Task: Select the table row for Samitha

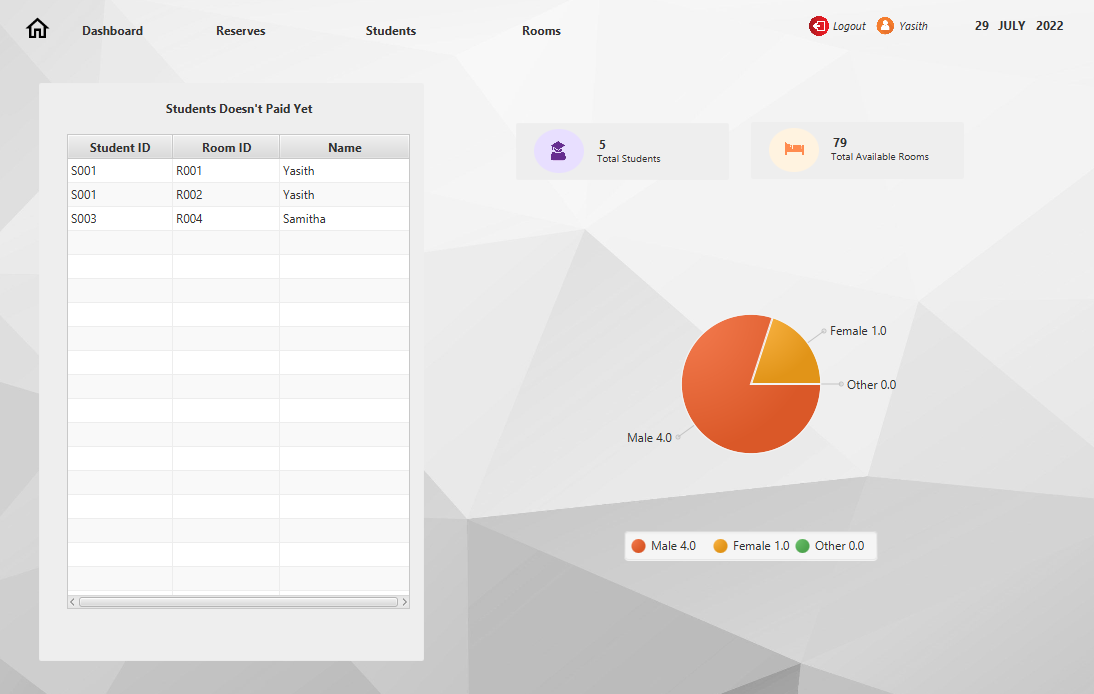Action: click(x=238, y=218)
